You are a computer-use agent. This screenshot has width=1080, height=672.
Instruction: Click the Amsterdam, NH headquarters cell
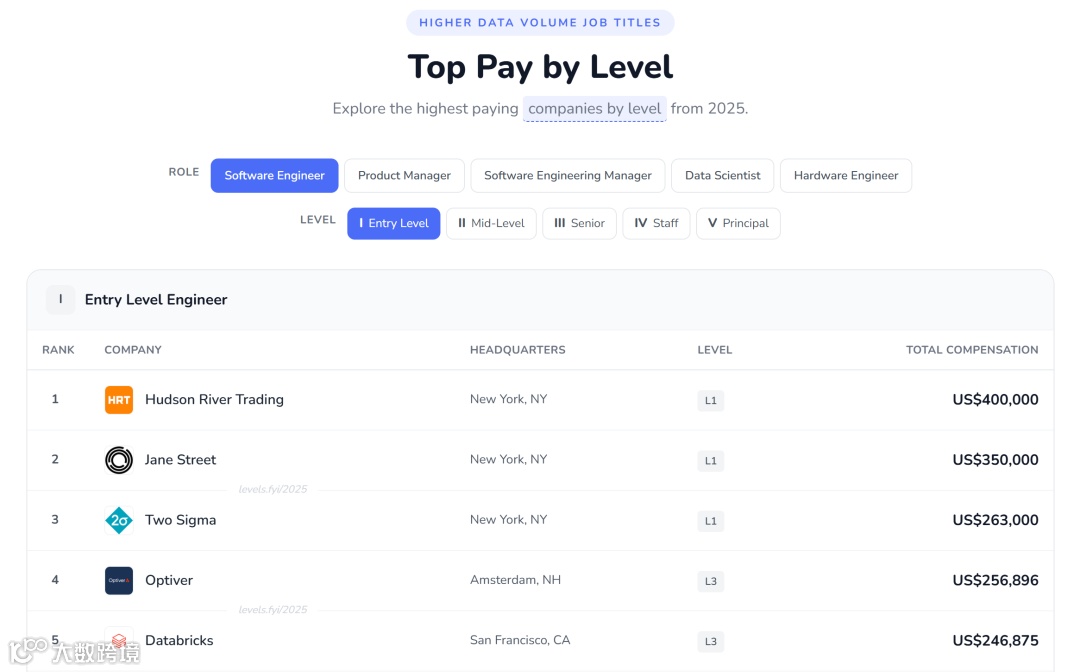click(515, 580)
